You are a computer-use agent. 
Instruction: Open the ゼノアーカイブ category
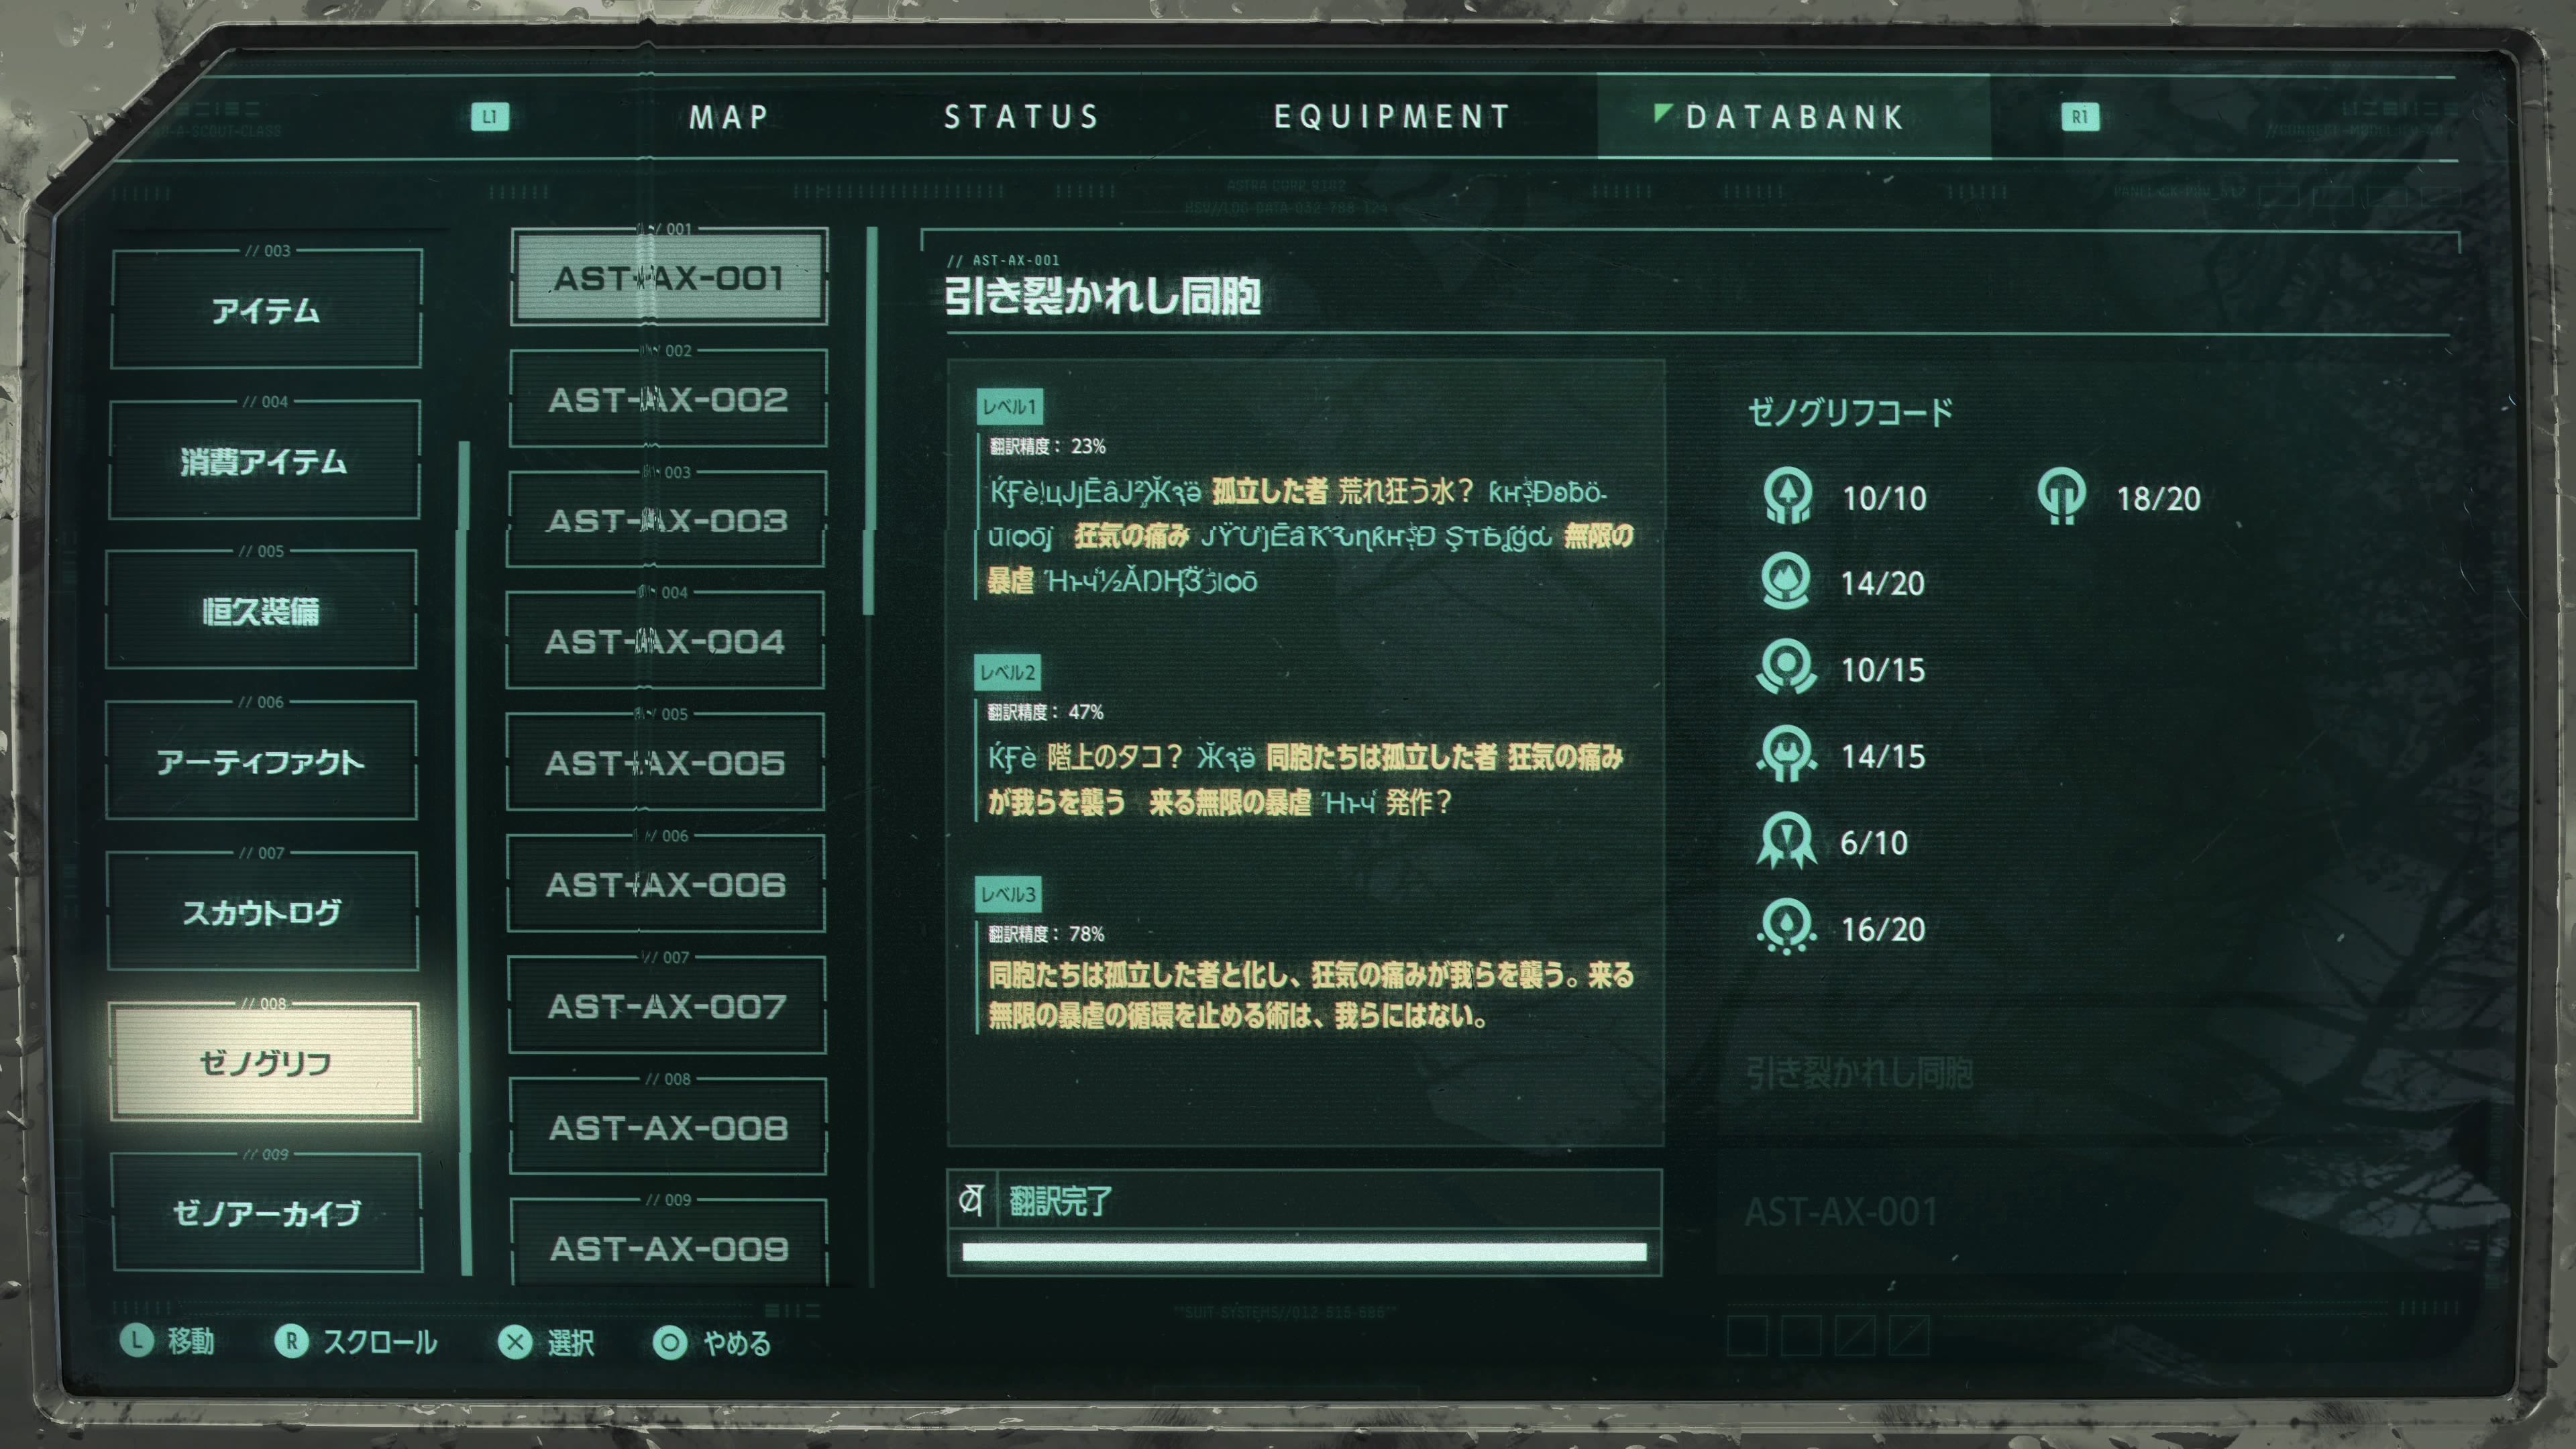[x=268, y=1212]
